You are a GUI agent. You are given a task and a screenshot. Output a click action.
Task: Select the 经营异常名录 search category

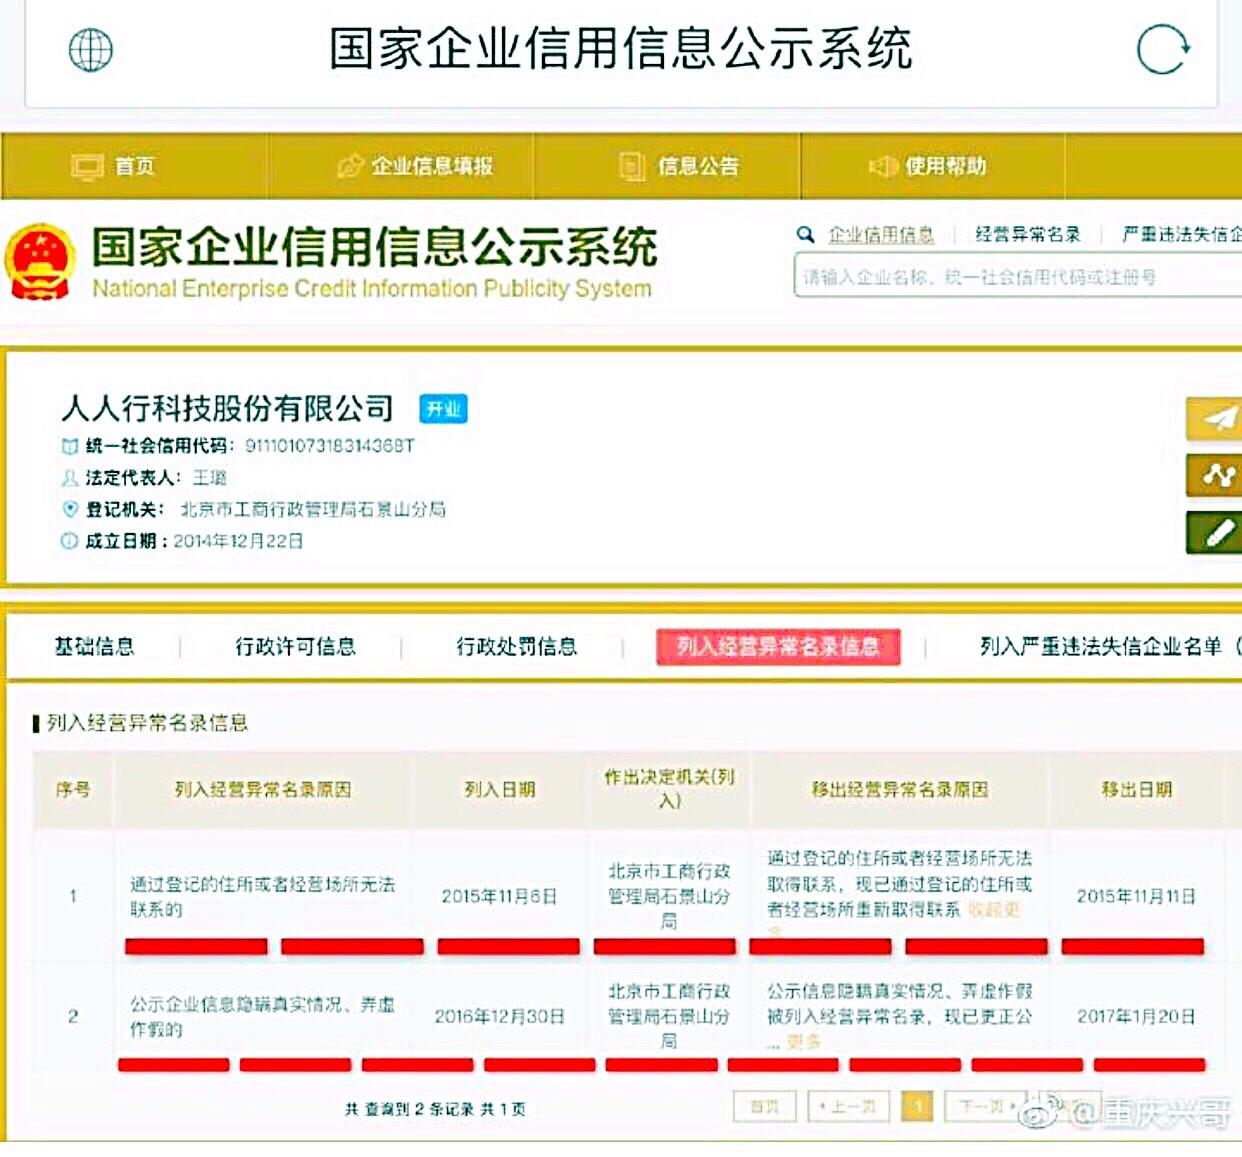[1028, 235]
